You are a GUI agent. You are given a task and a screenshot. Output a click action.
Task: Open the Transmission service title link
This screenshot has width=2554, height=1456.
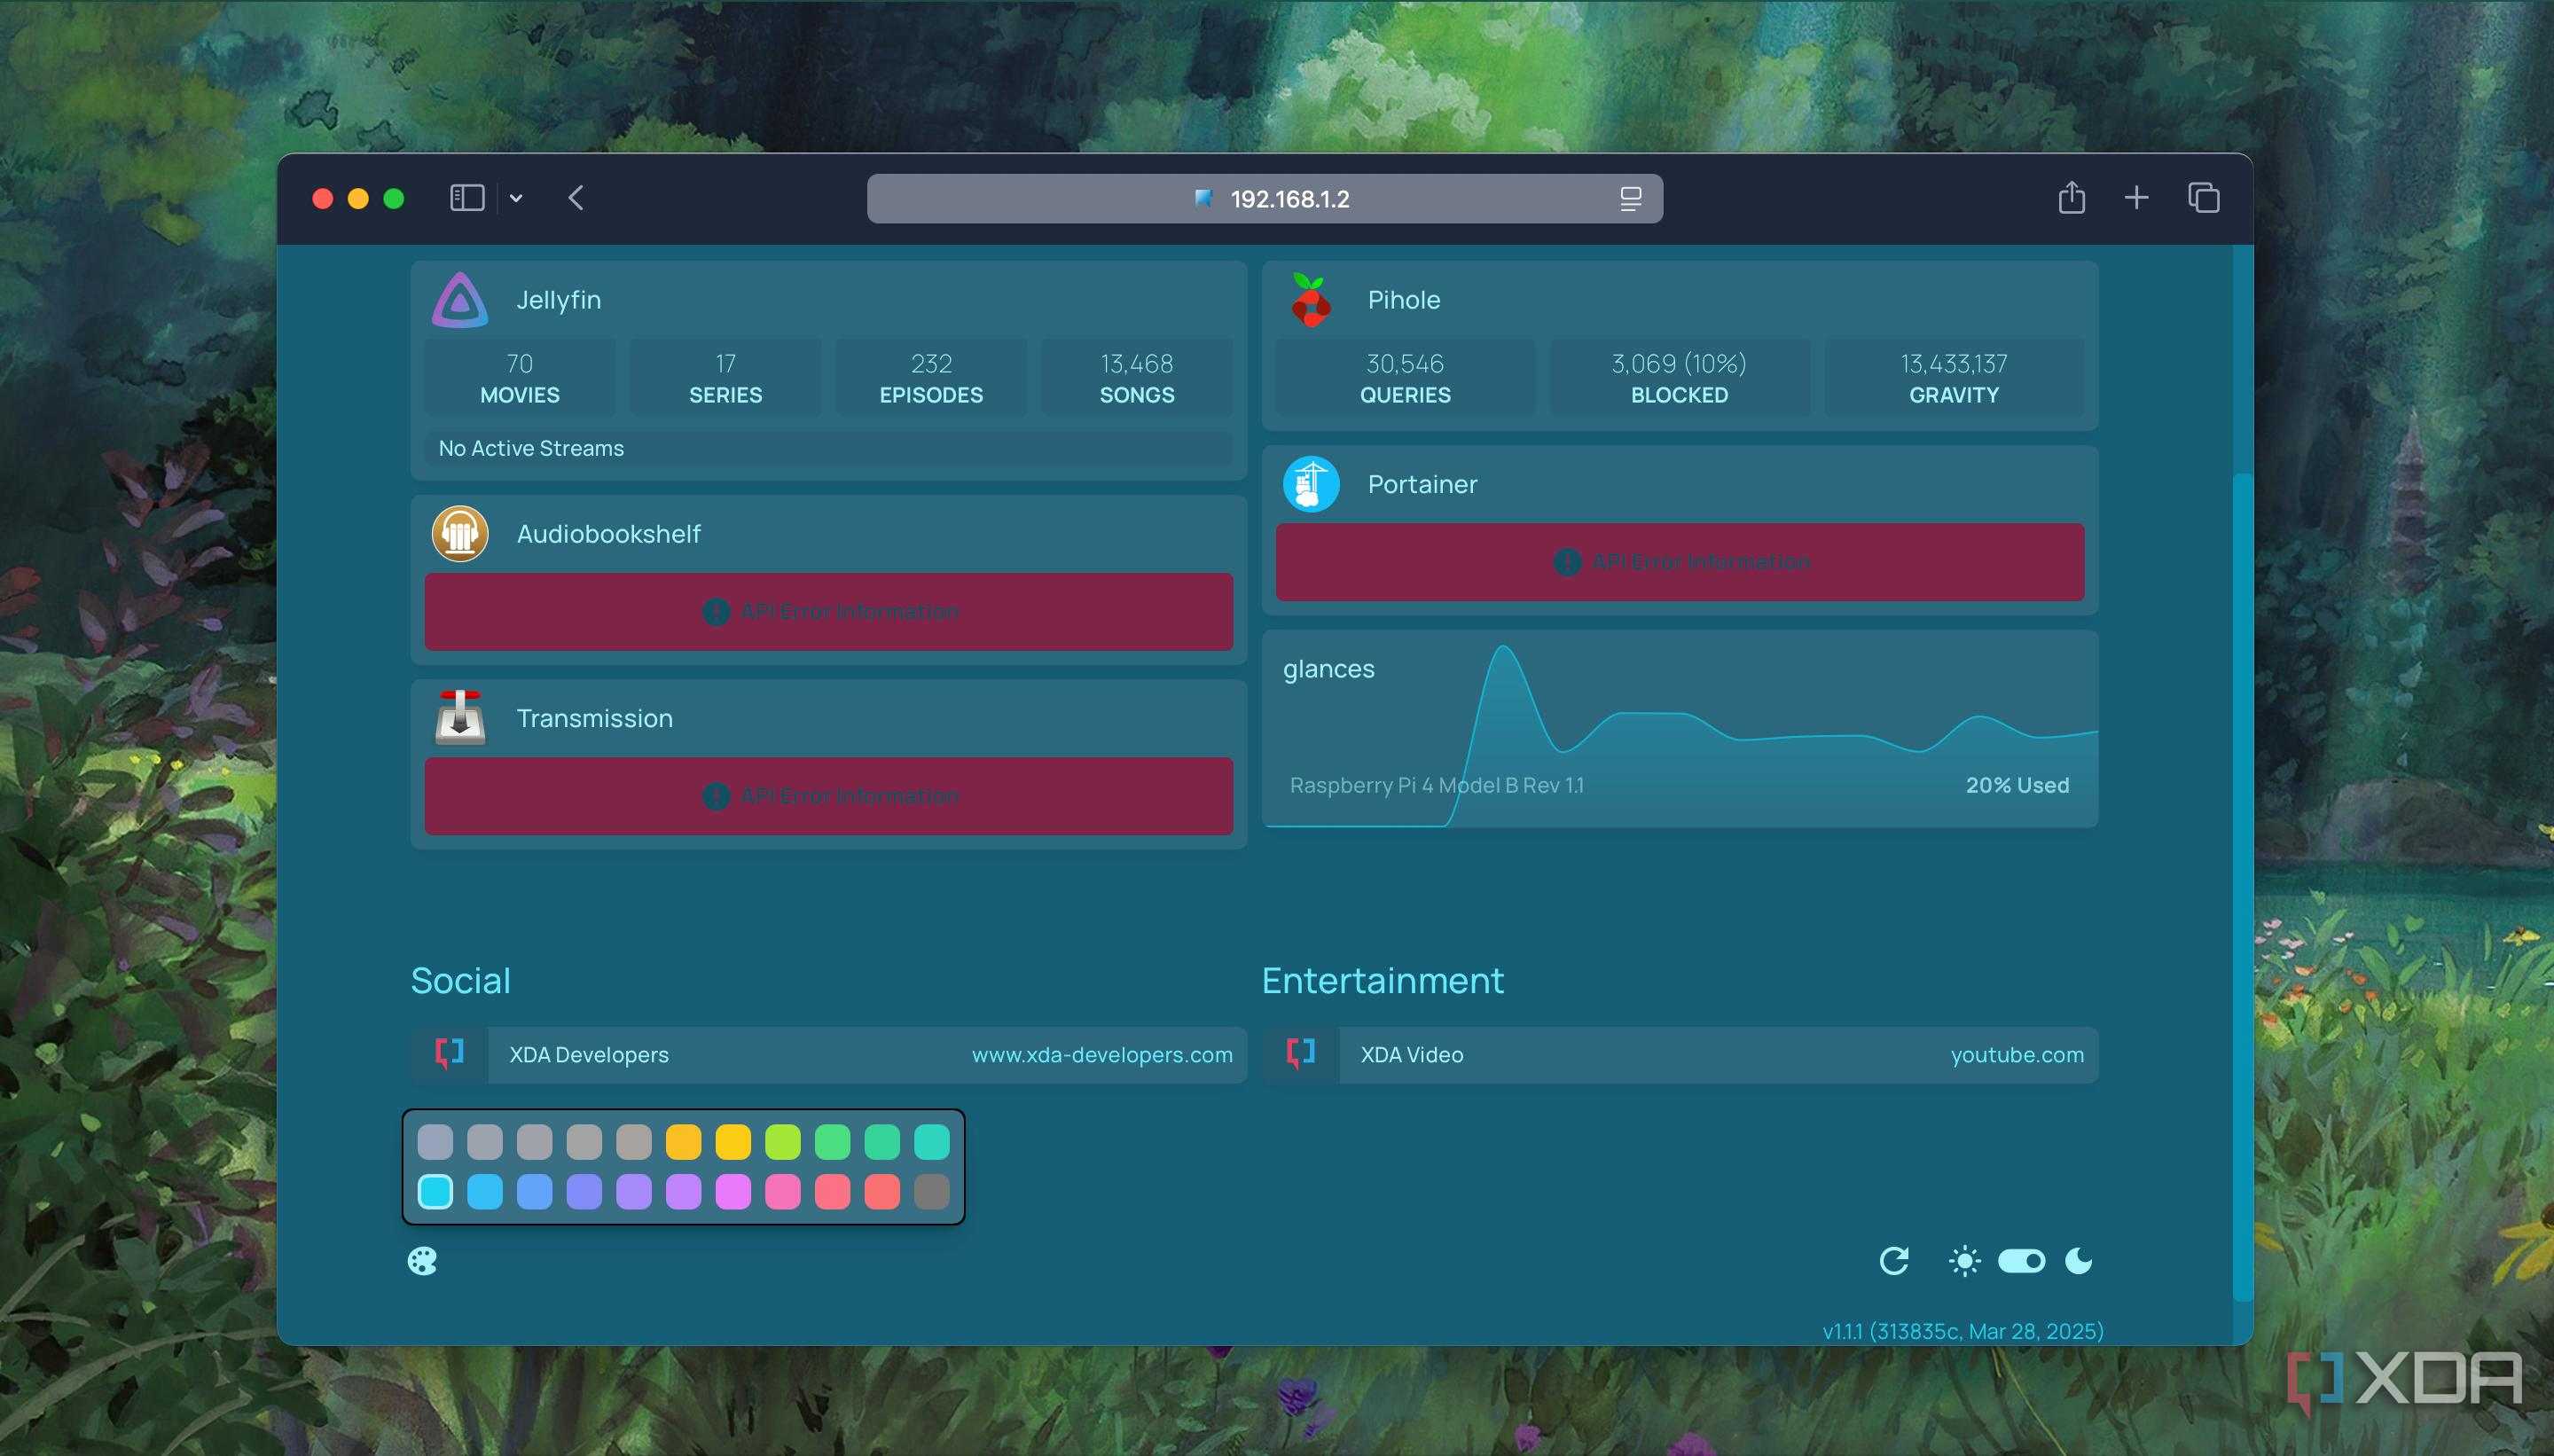[594, 718]
